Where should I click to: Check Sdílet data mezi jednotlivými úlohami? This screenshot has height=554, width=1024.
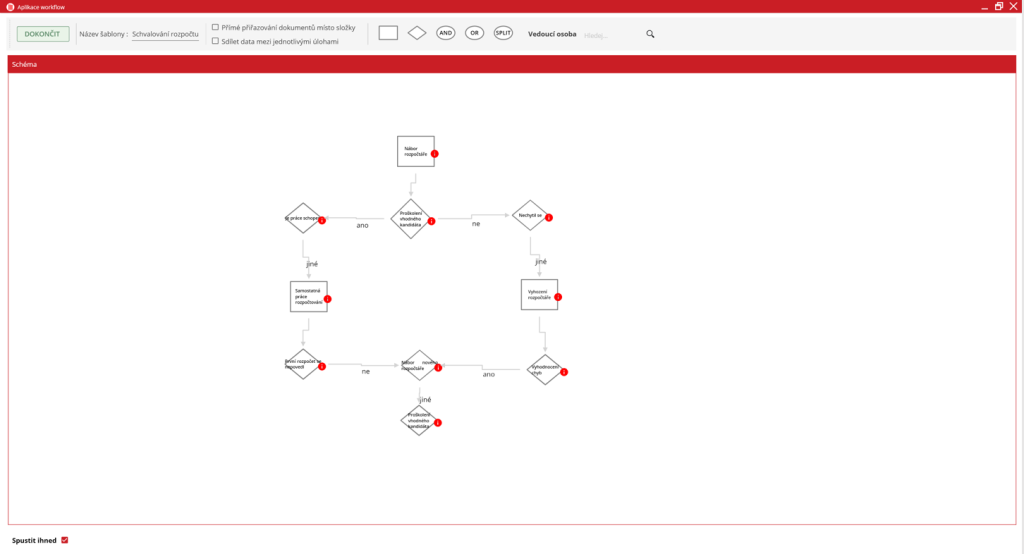(215, 41)
